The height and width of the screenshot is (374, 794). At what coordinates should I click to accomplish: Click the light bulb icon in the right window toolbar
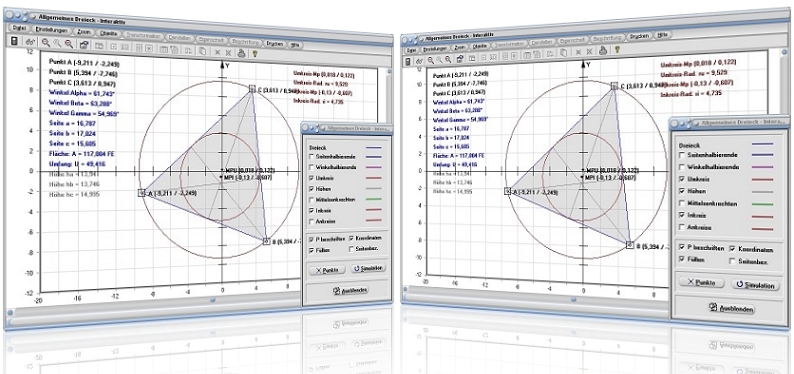click(x=617, y=50)
